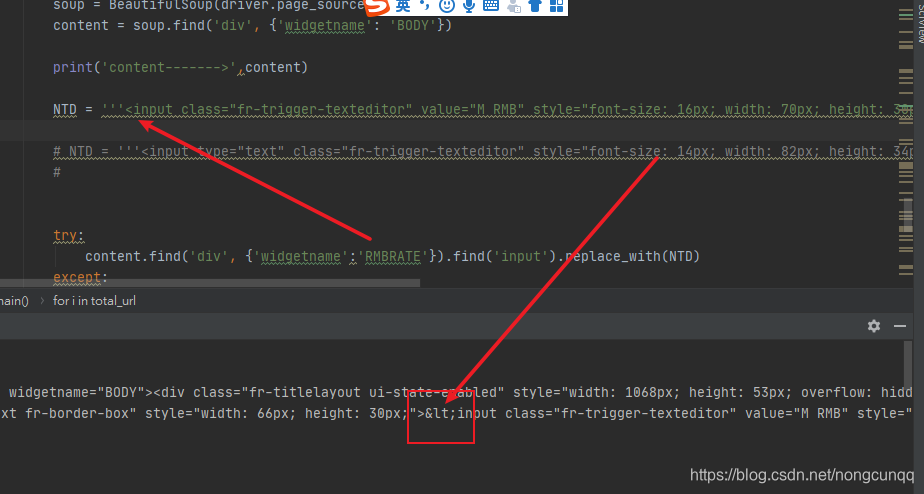
Task: Click the user account icon in IME bar
Action: 514,6
